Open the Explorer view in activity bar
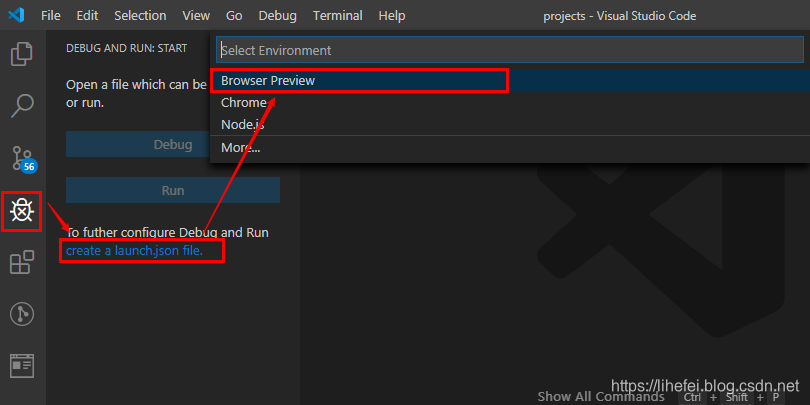810x405 pixels. [x=22, y=54]
